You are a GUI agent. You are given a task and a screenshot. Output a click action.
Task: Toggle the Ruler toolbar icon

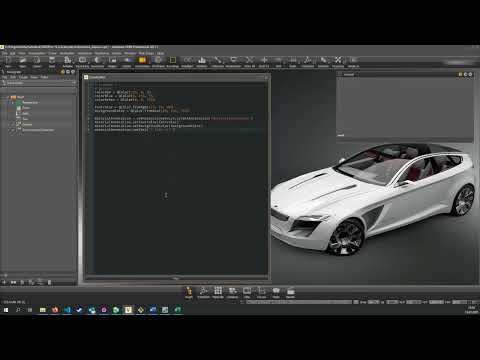[293, 60]
